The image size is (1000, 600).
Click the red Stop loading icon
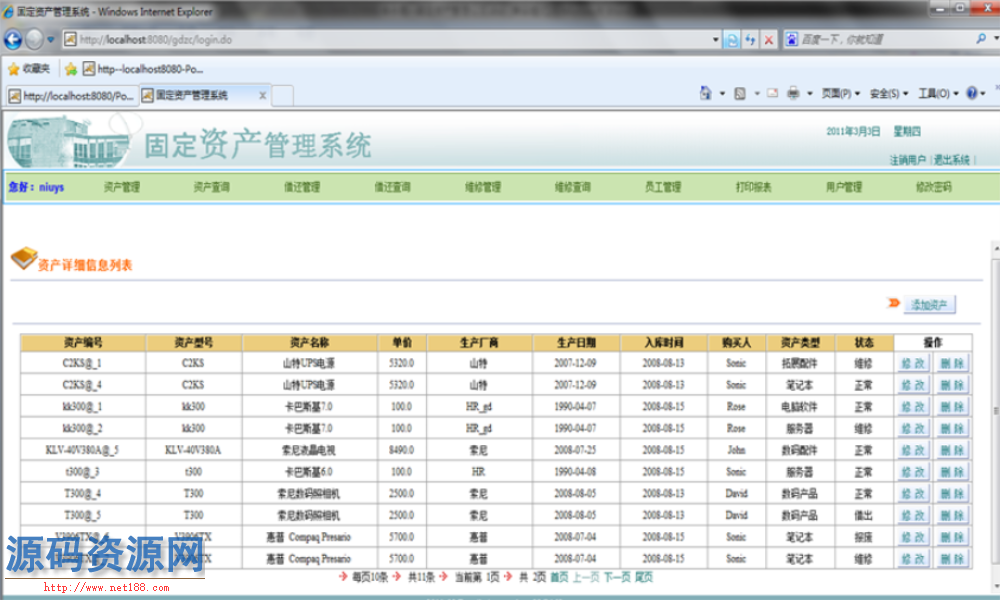coord(769,40)
